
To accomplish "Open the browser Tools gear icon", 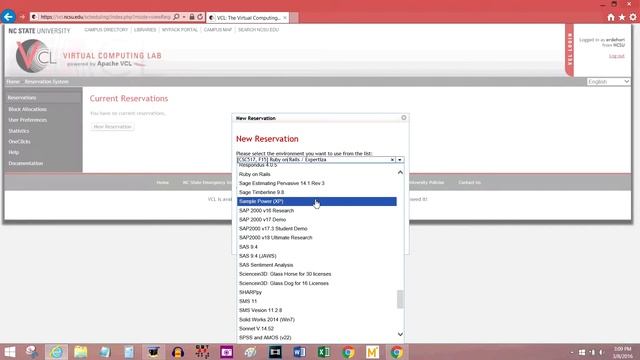I will point(633,17).
